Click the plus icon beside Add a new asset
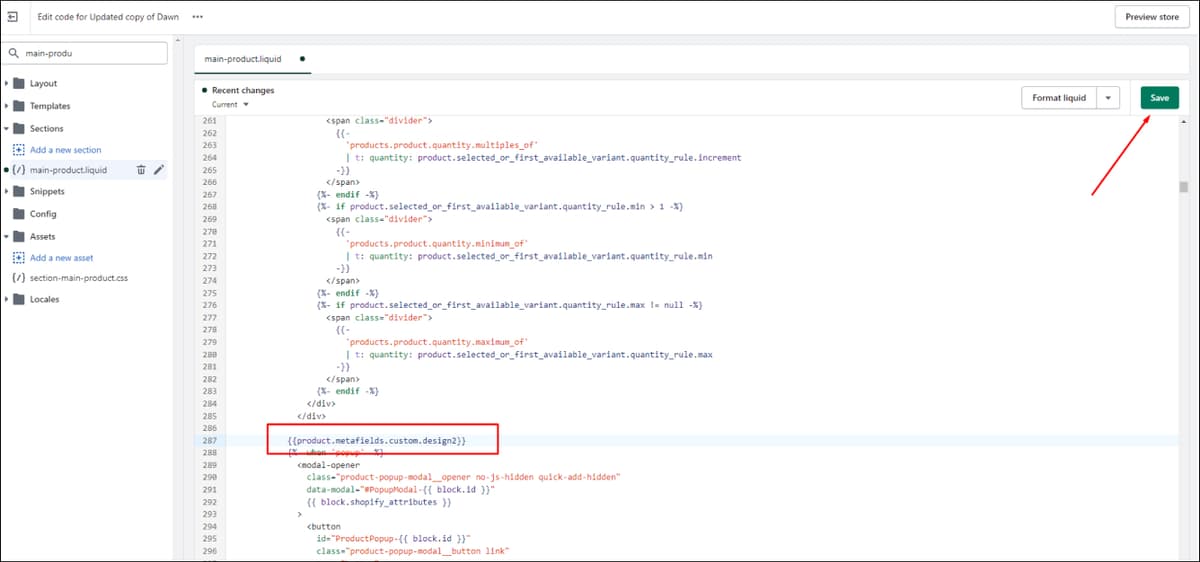1200x562 pixels. coord(19,258)
